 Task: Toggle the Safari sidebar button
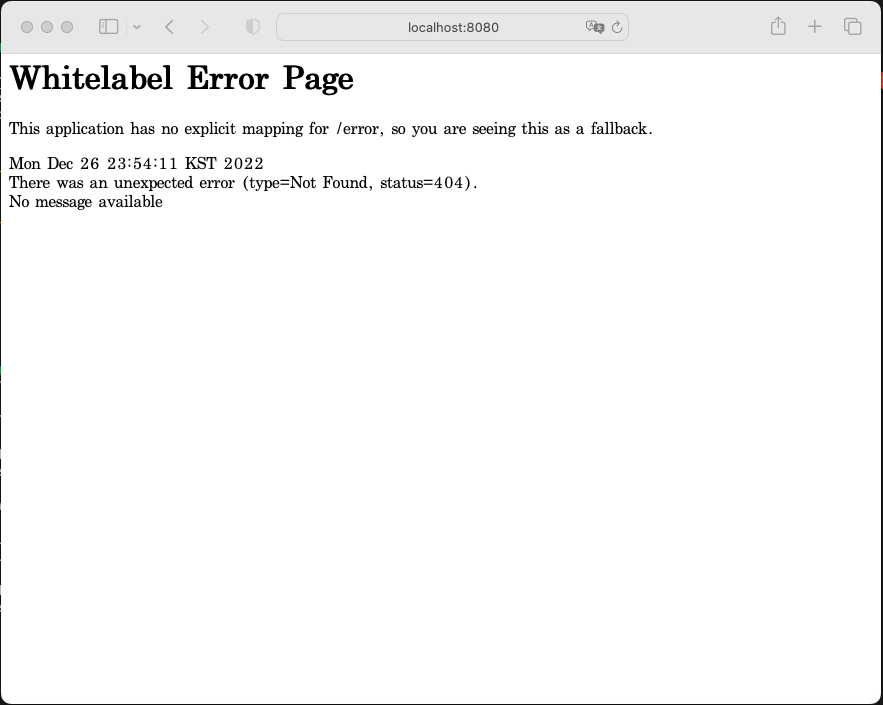pos(108,26)
